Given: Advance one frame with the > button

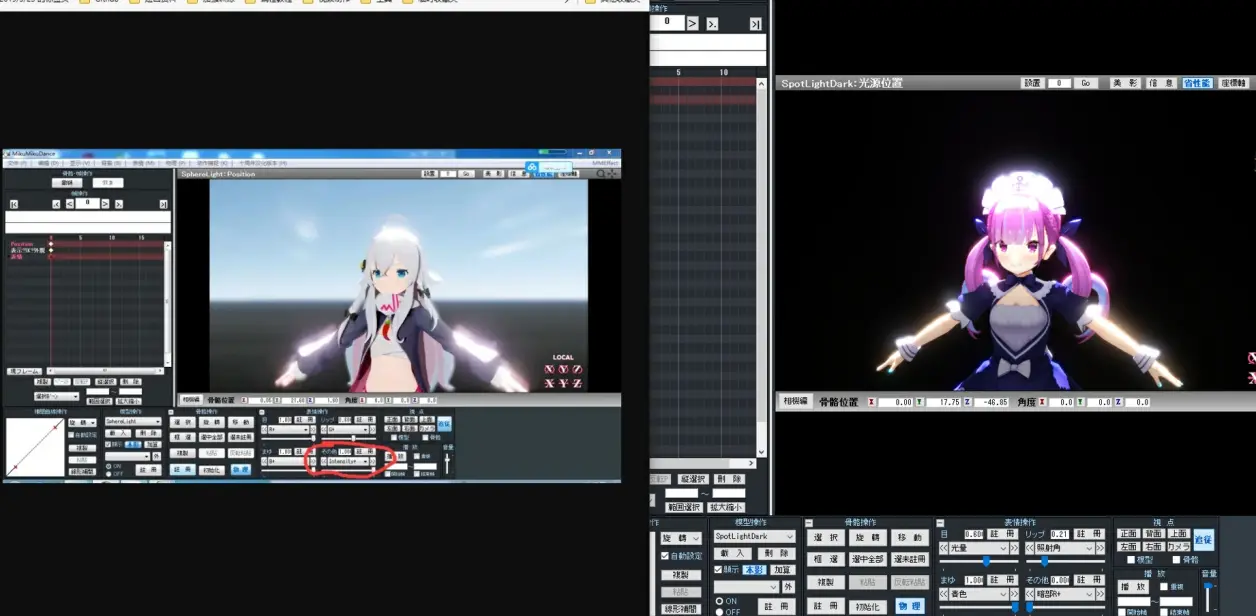Looking at the screenshot, I should 691,22.
